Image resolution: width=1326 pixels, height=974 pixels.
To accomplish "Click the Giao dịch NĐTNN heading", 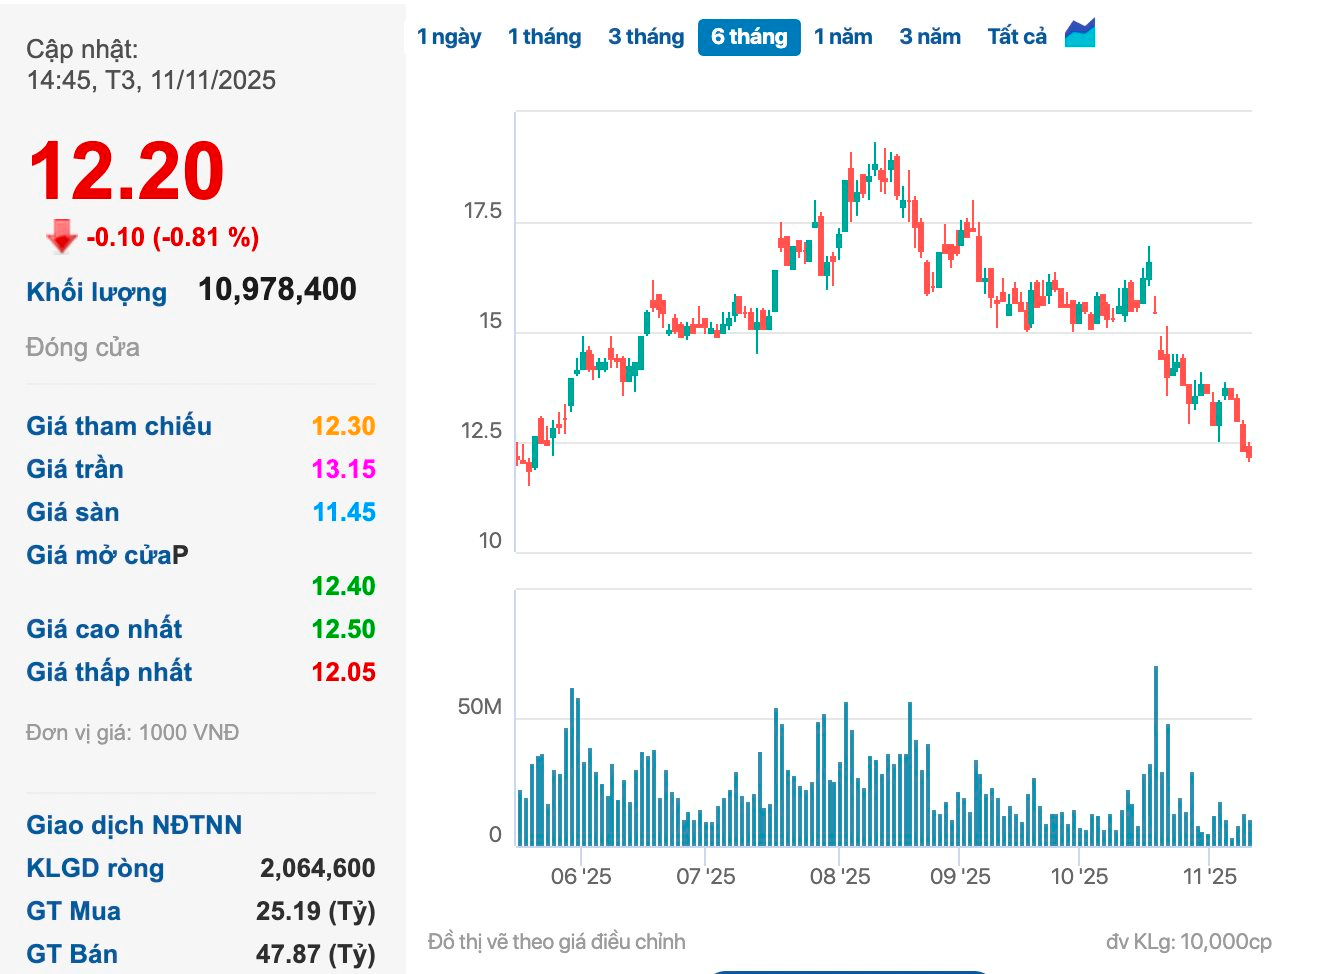I will [134, 825].
